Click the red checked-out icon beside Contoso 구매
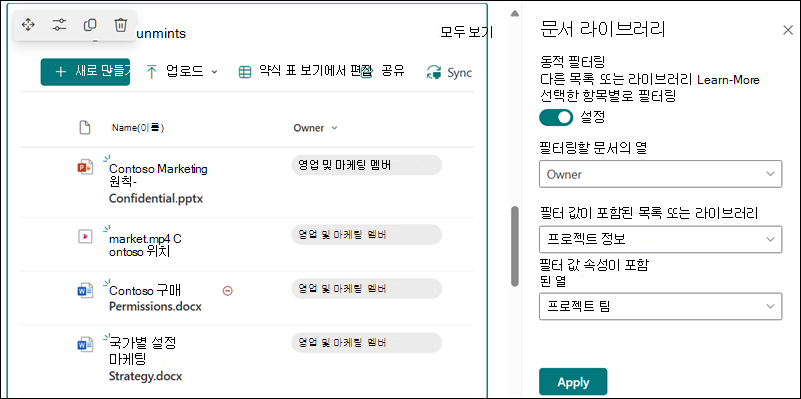801x399 pixels. tap(228, 291)
